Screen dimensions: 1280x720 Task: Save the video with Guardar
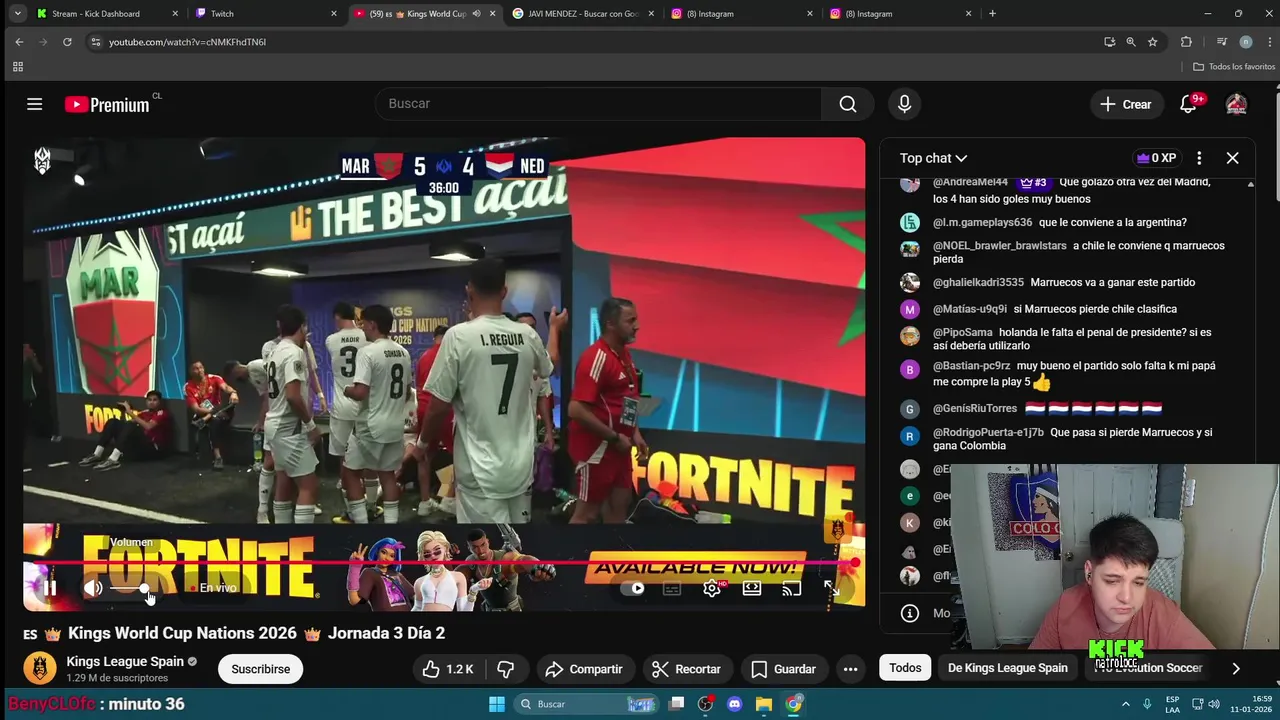(x=784, y=669)
